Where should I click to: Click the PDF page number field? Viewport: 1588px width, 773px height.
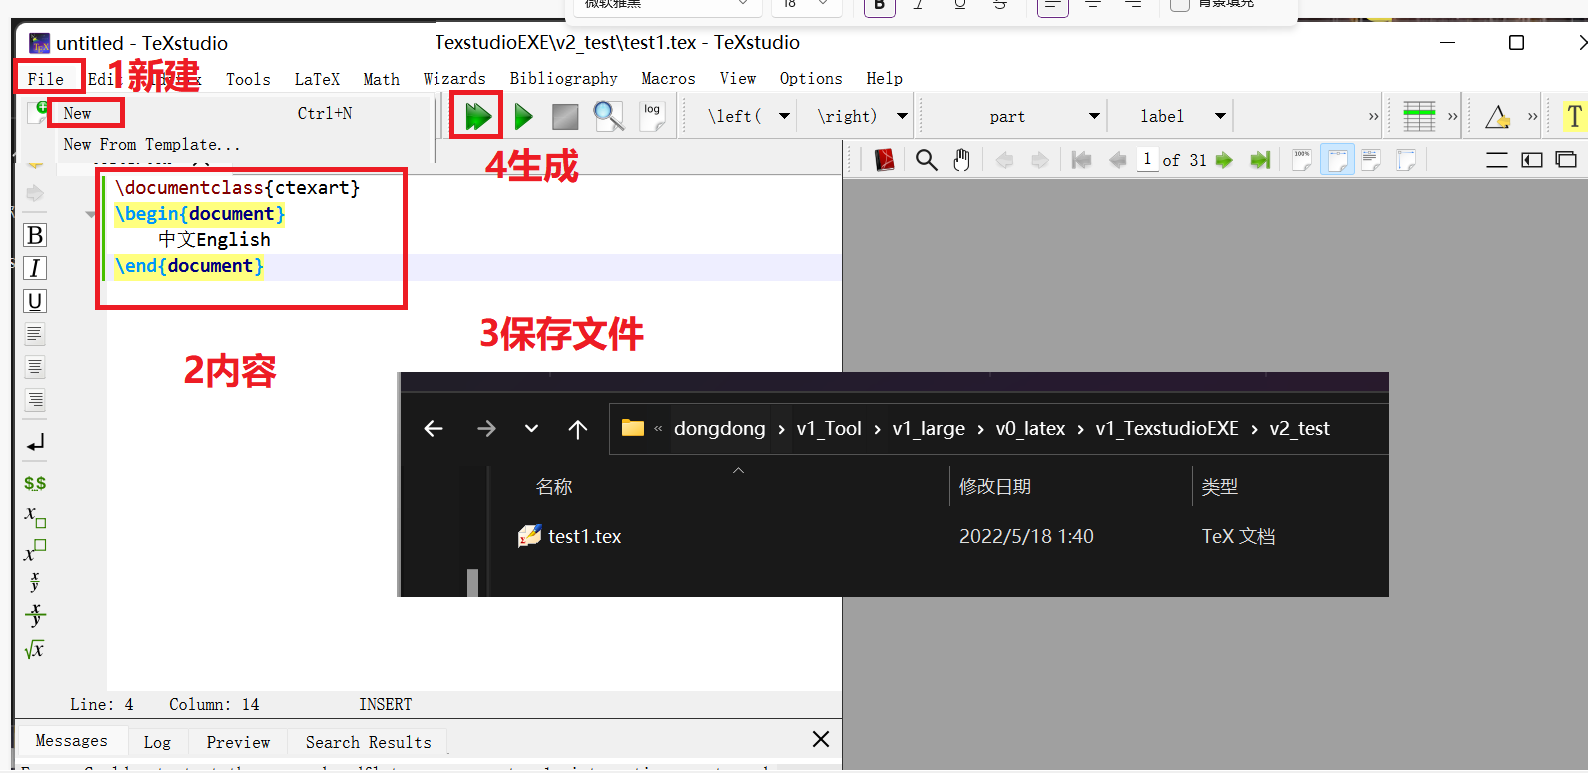(x=1147, y=159)
